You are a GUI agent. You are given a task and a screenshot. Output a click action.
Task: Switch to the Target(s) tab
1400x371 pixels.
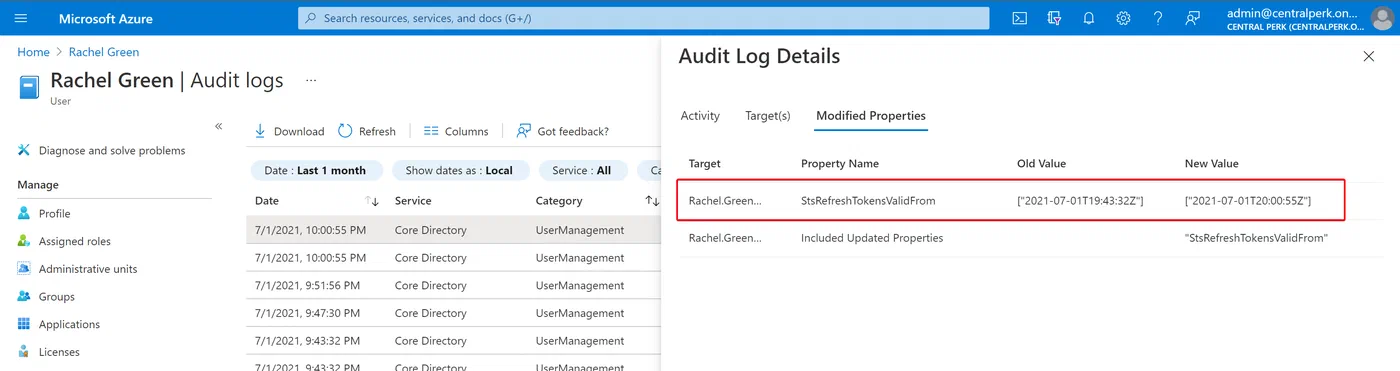768,116
